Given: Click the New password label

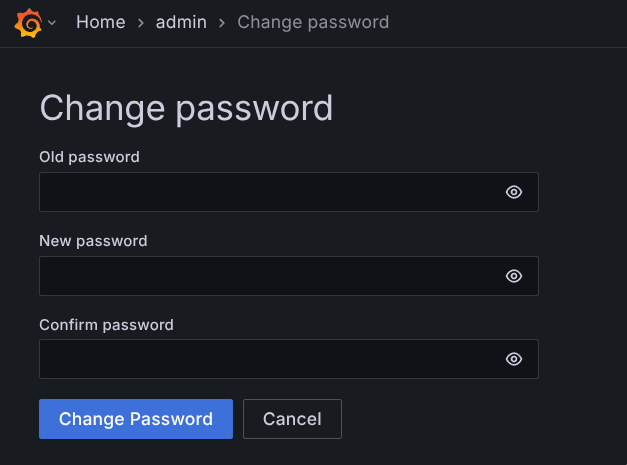Looking at the screenshot, I should pos(93,241).
